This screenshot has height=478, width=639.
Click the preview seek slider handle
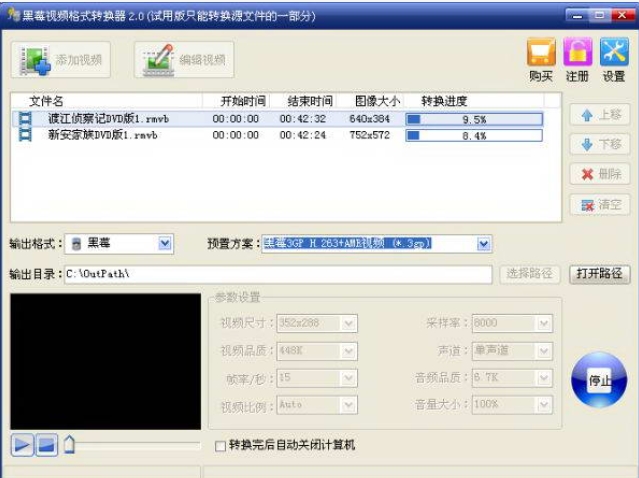(x=69, y=445)
